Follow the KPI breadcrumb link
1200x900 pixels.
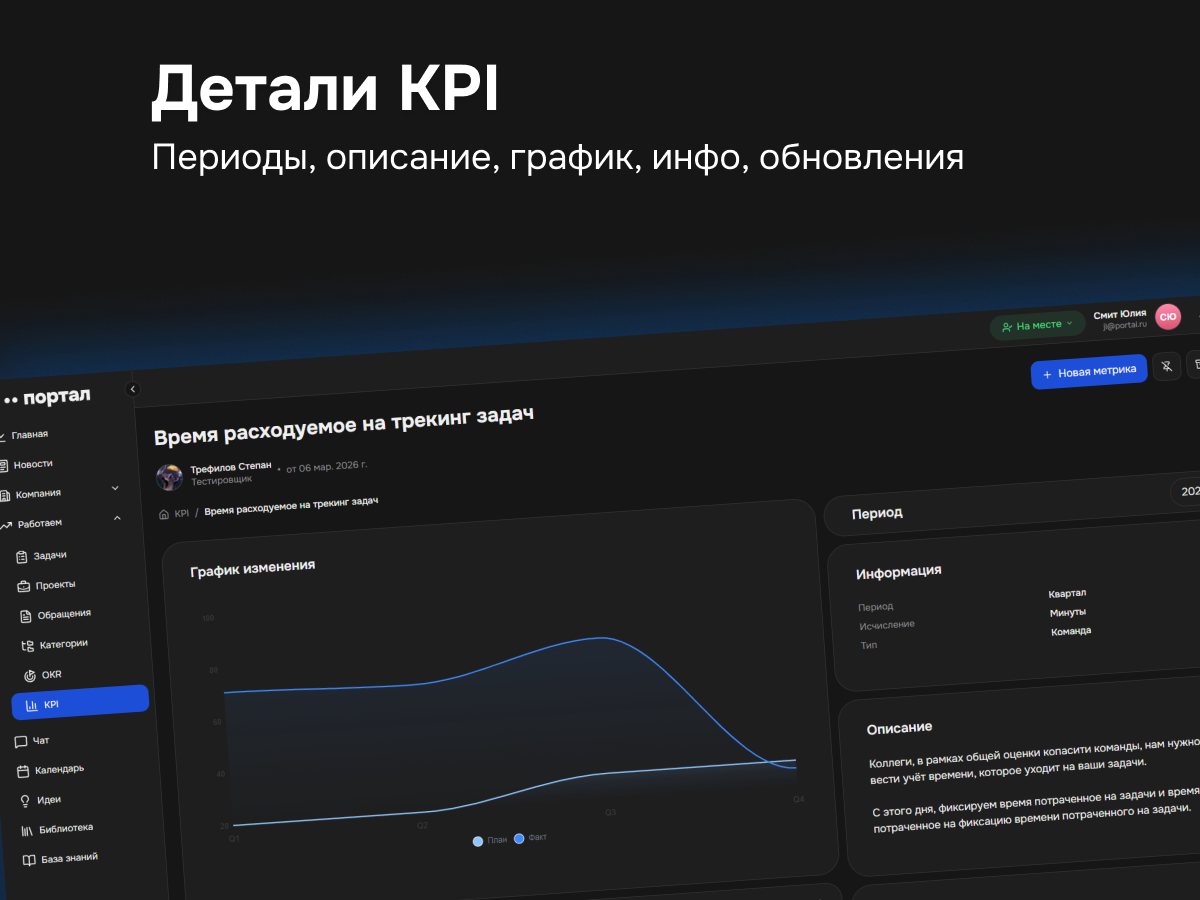tap(181, 513)
